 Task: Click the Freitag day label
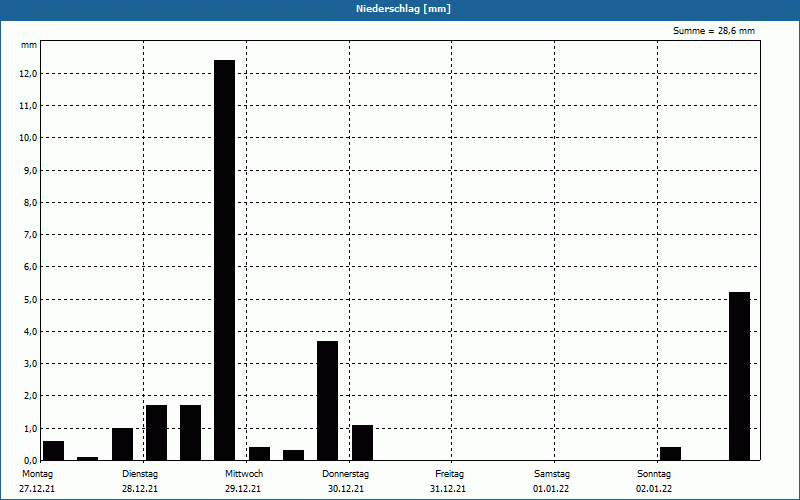click(449, 474)
